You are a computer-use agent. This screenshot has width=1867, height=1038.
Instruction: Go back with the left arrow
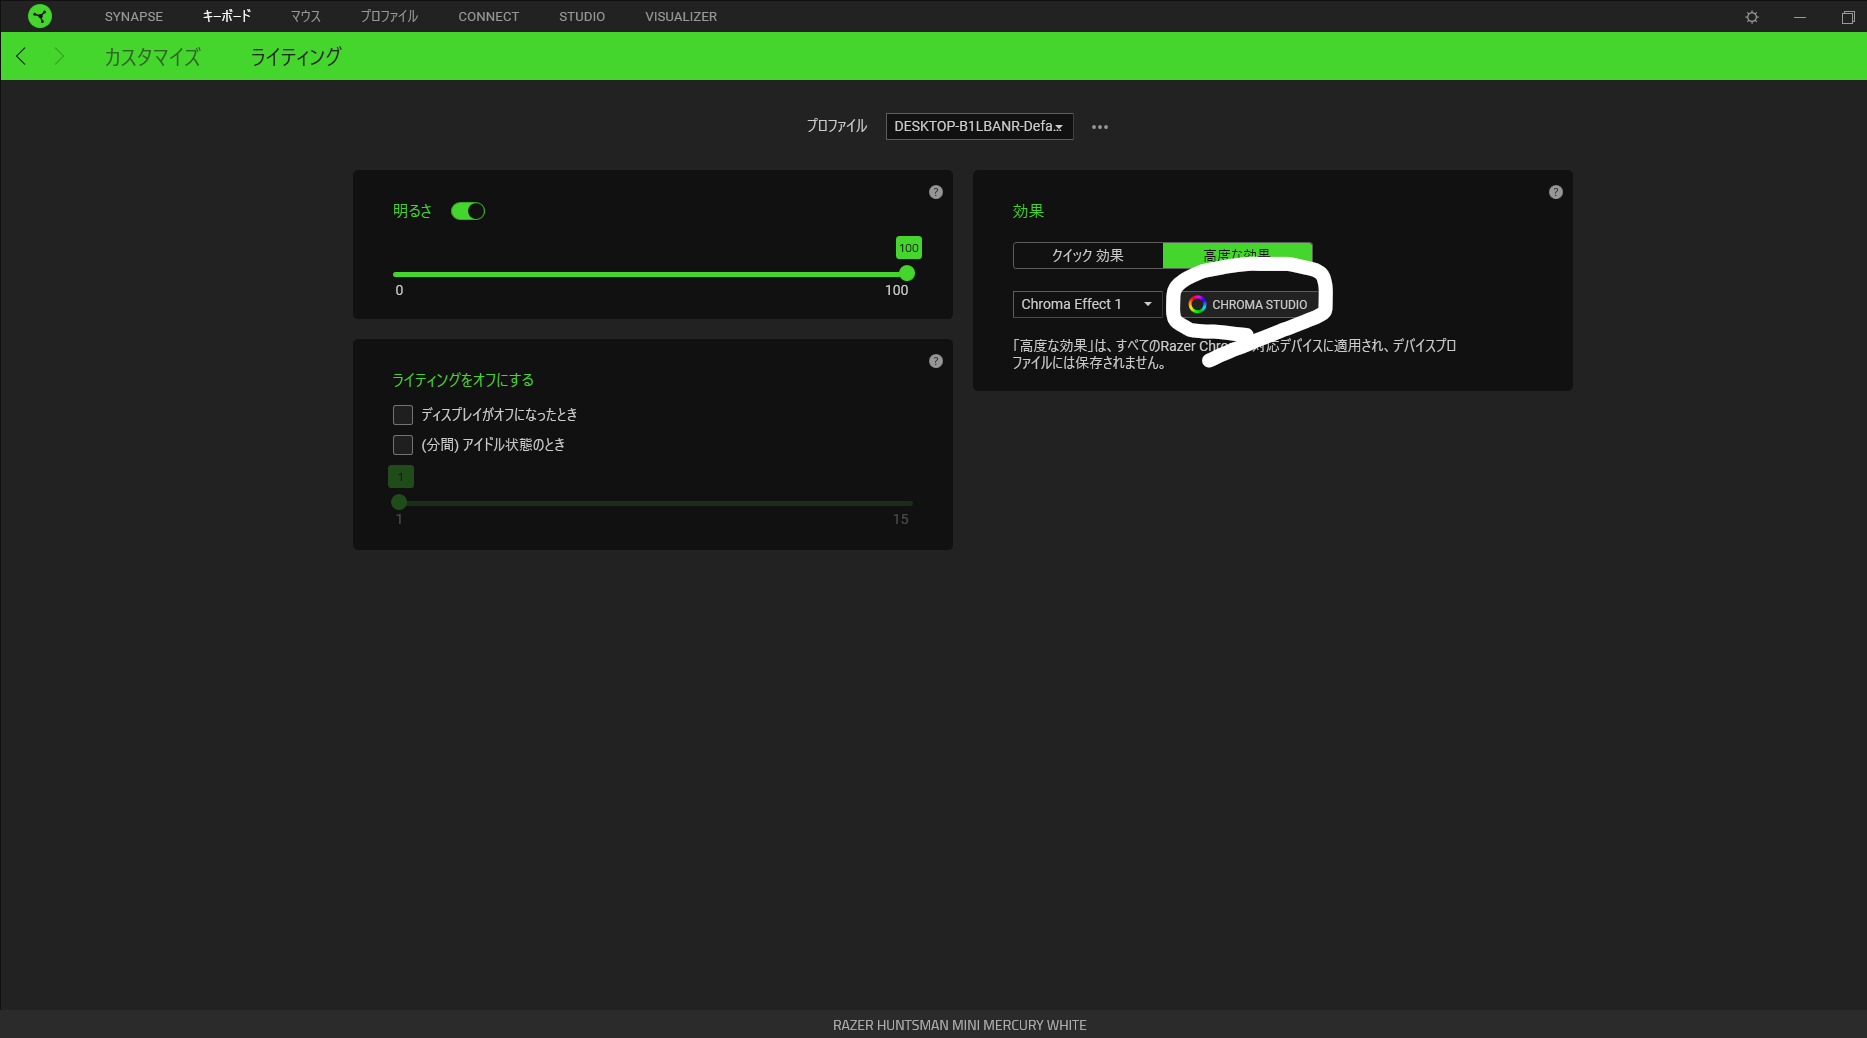coord(21,56)
